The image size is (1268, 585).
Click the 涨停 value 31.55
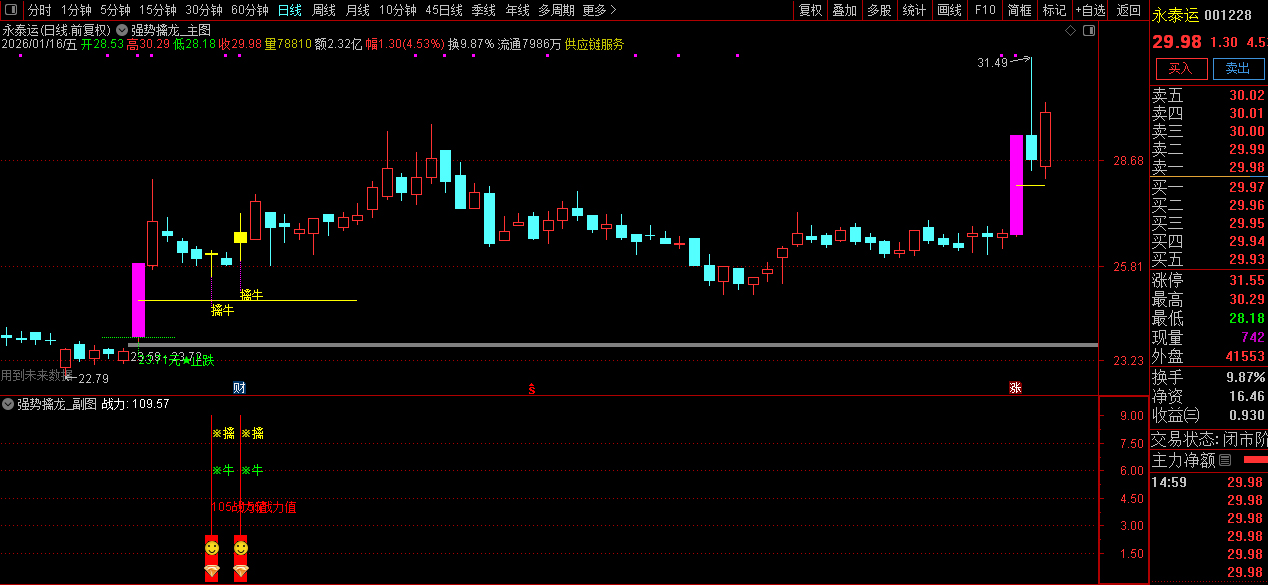1246,281
